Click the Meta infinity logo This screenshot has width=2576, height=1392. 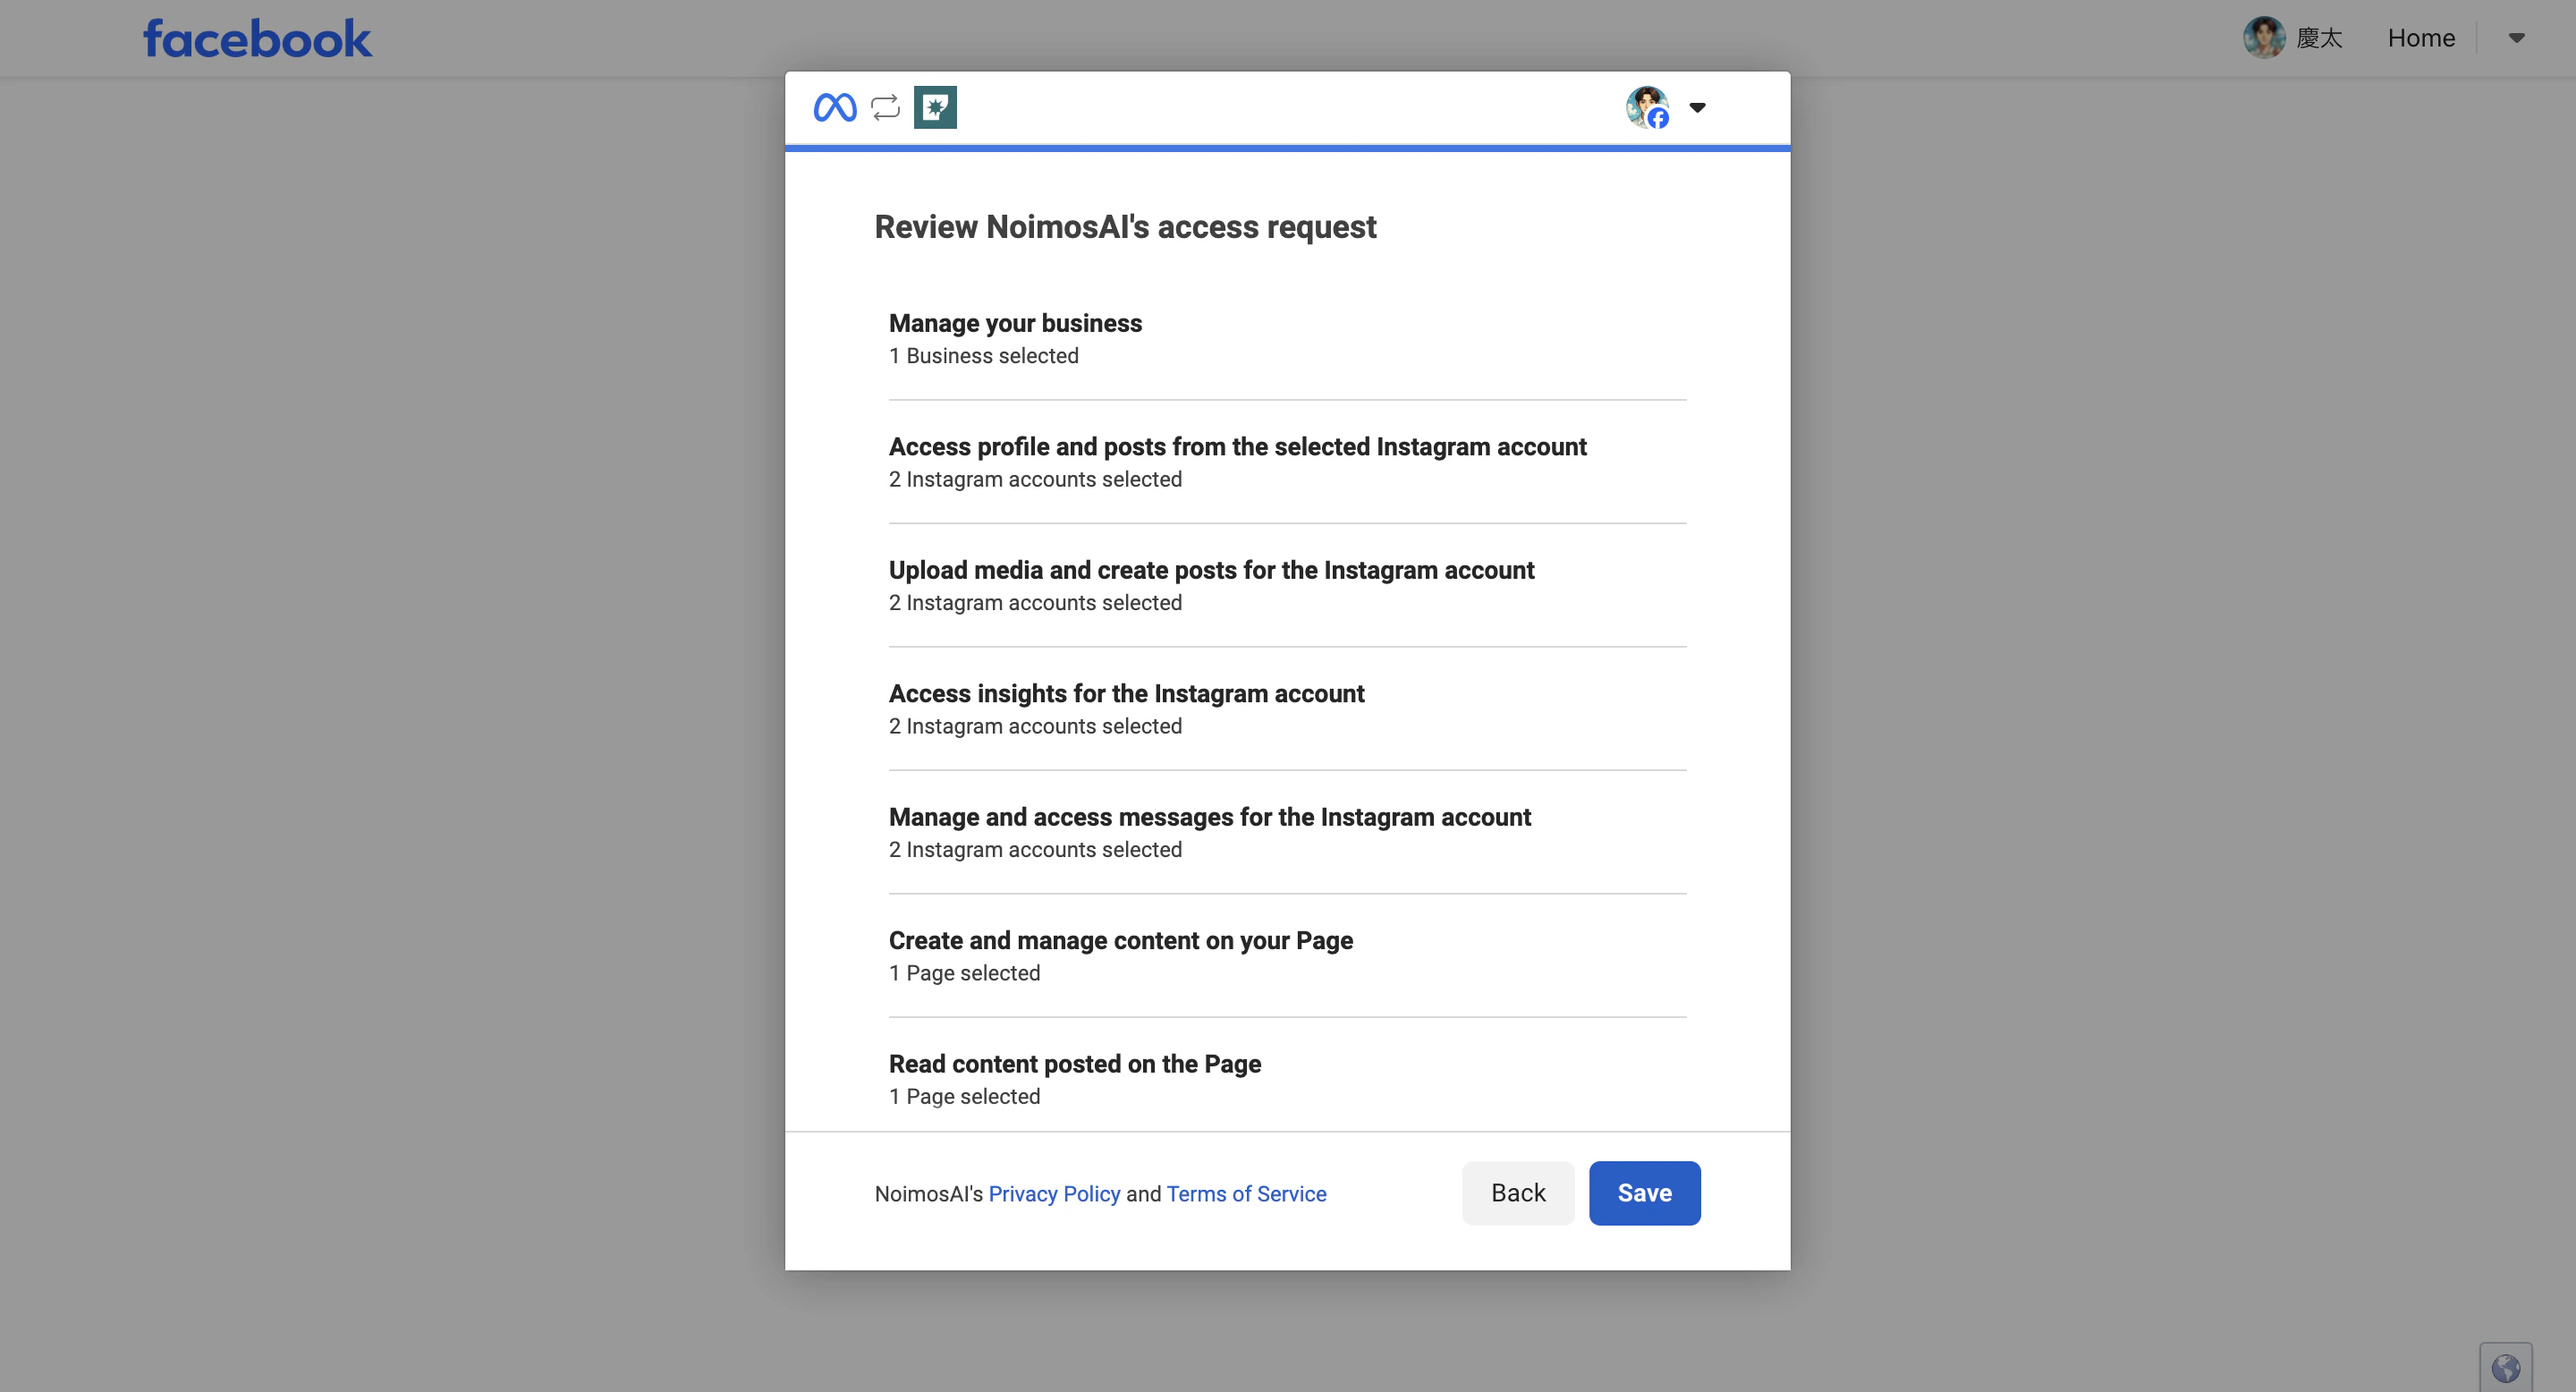(835, 107)
